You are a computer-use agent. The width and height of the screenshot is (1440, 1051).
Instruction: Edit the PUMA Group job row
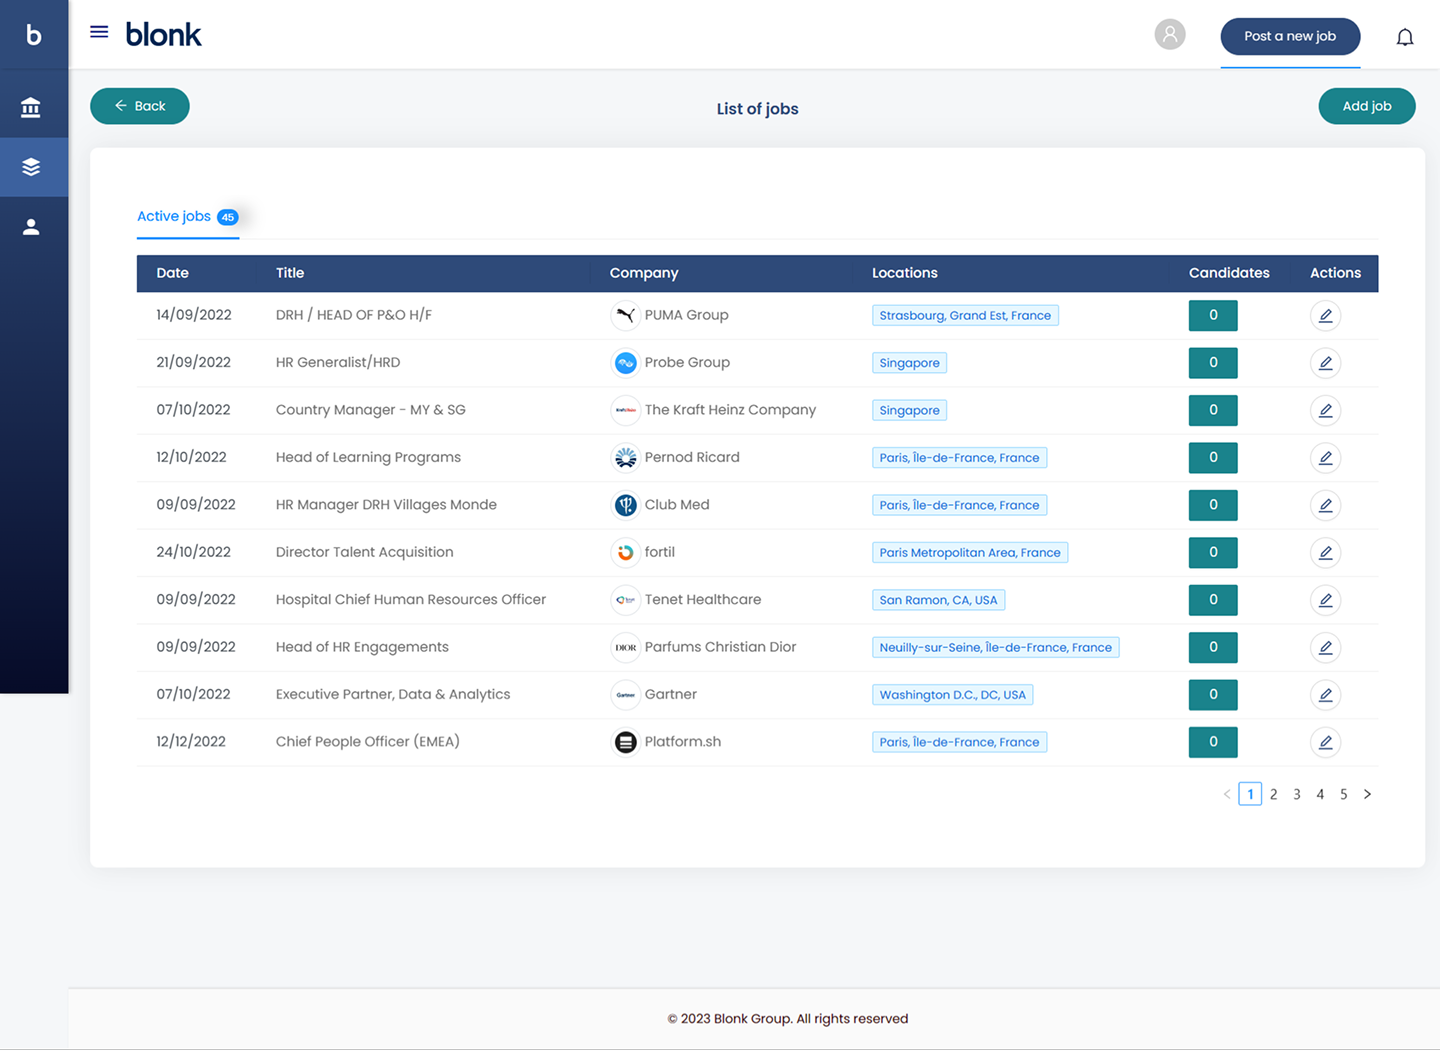click(1325, 316)
